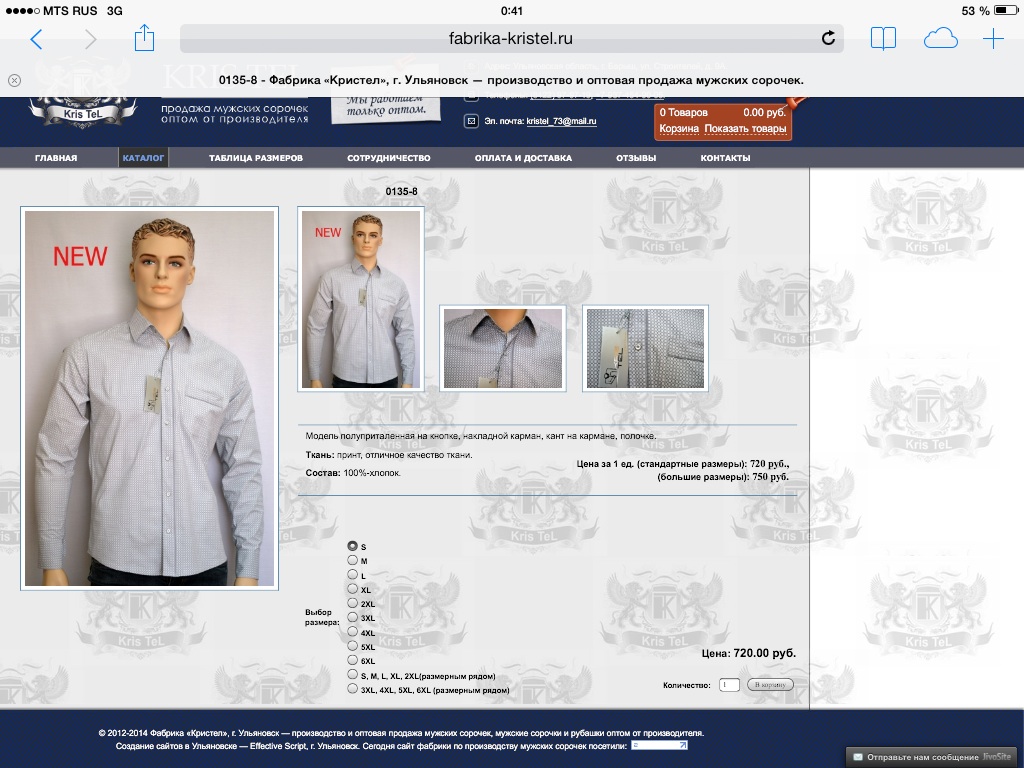Tap the Safari forward arrow
Image resolution: width=1024 pixels, height=768 pixels.
pos(91,39)
